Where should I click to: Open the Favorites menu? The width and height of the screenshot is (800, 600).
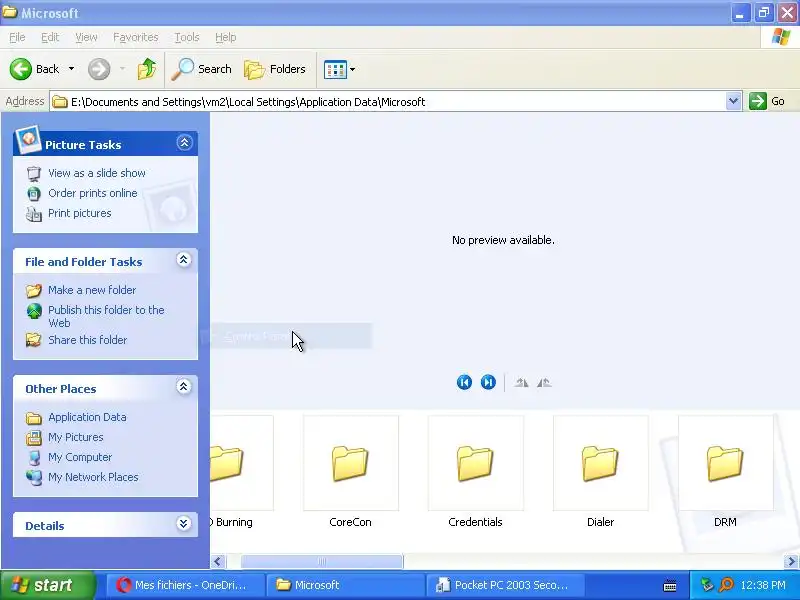[x=136, y=37]
